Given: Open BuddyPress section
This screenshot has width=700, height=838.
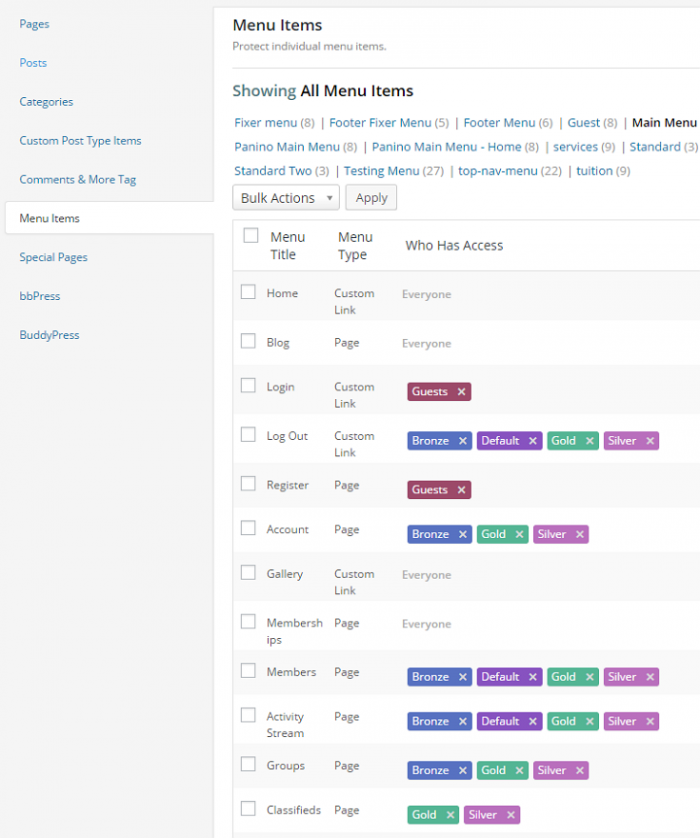Looking at the screenshot, I should pos(49,335).
